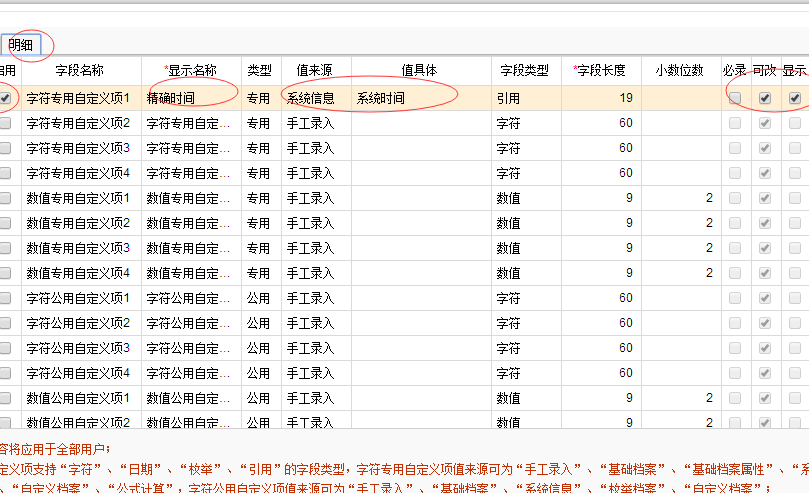The height and width of the screenshot is (493, 809).
Task: Toggle 可改 checkbox for 字符专用自定义项1 row
Action: (x=765, y=98)
